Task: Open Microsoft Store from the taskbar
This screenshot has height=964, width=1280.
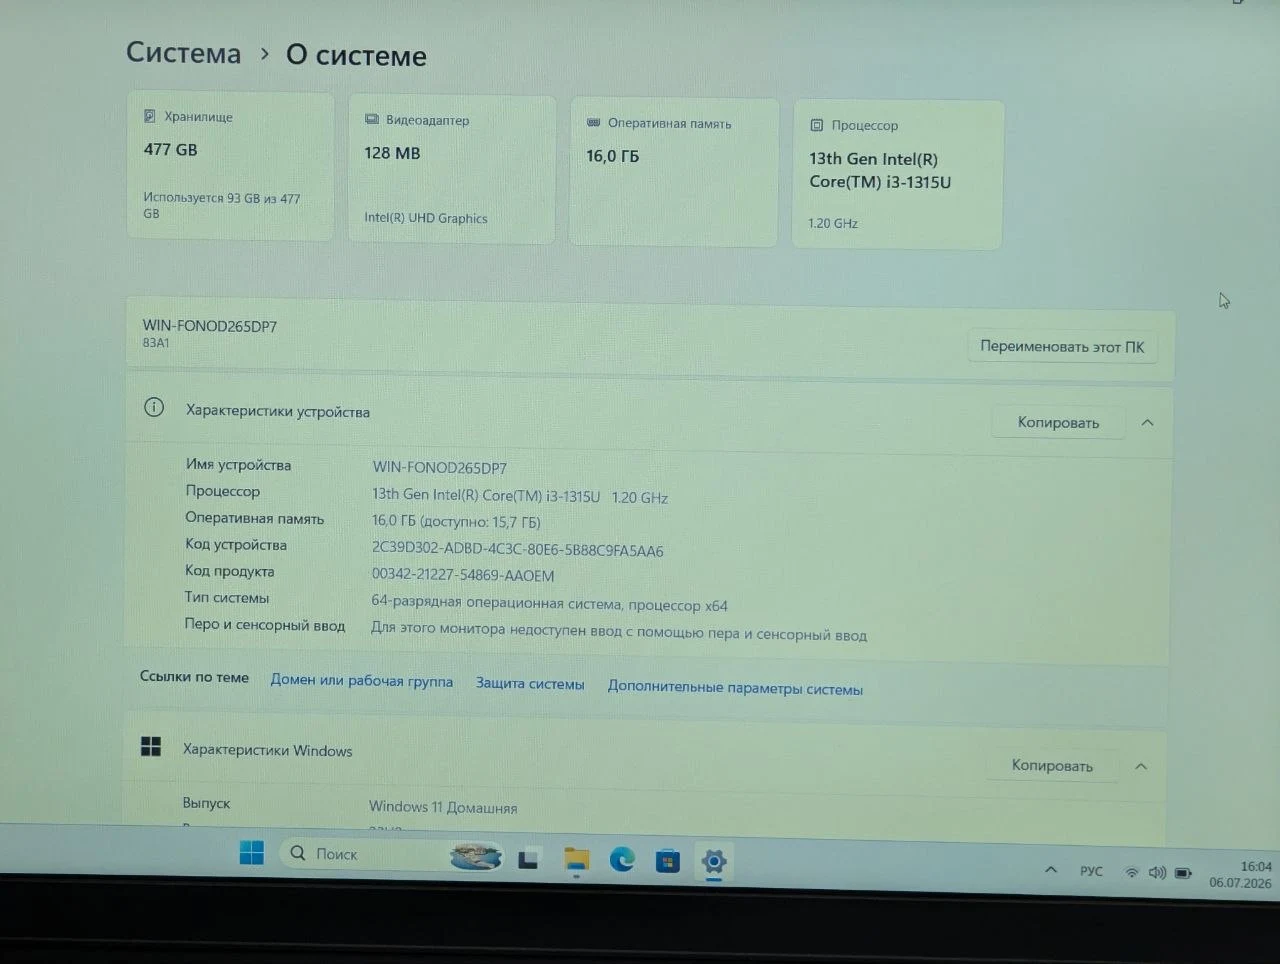Action: tap(668, 860)
